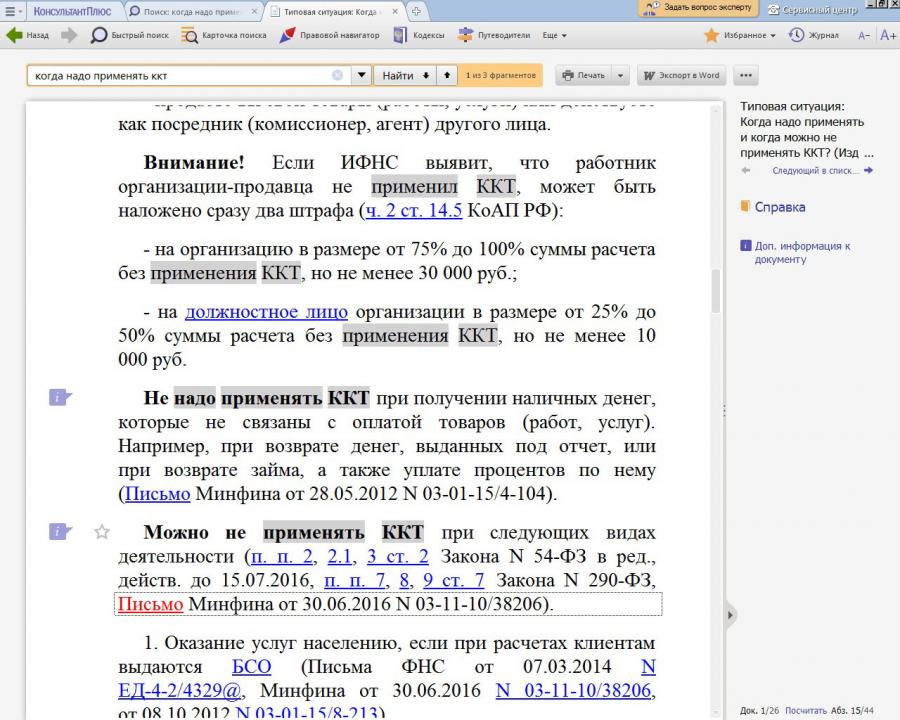Screen dimensions: 900x720
Task: Open a new tab with plus button
Action: coord(416,10)
